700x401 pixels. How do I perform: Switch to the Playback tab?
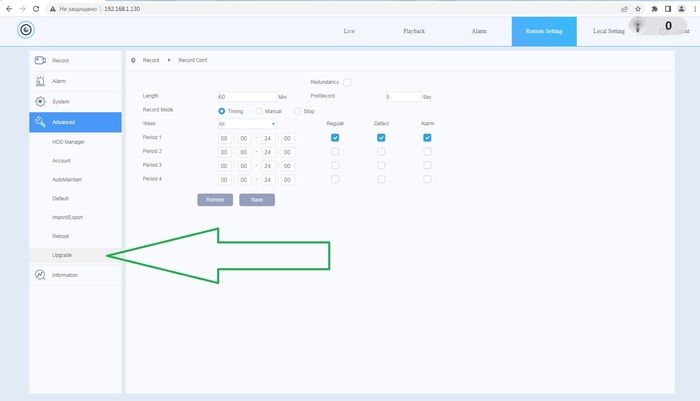pyautogui.click(x=414, y=31)
